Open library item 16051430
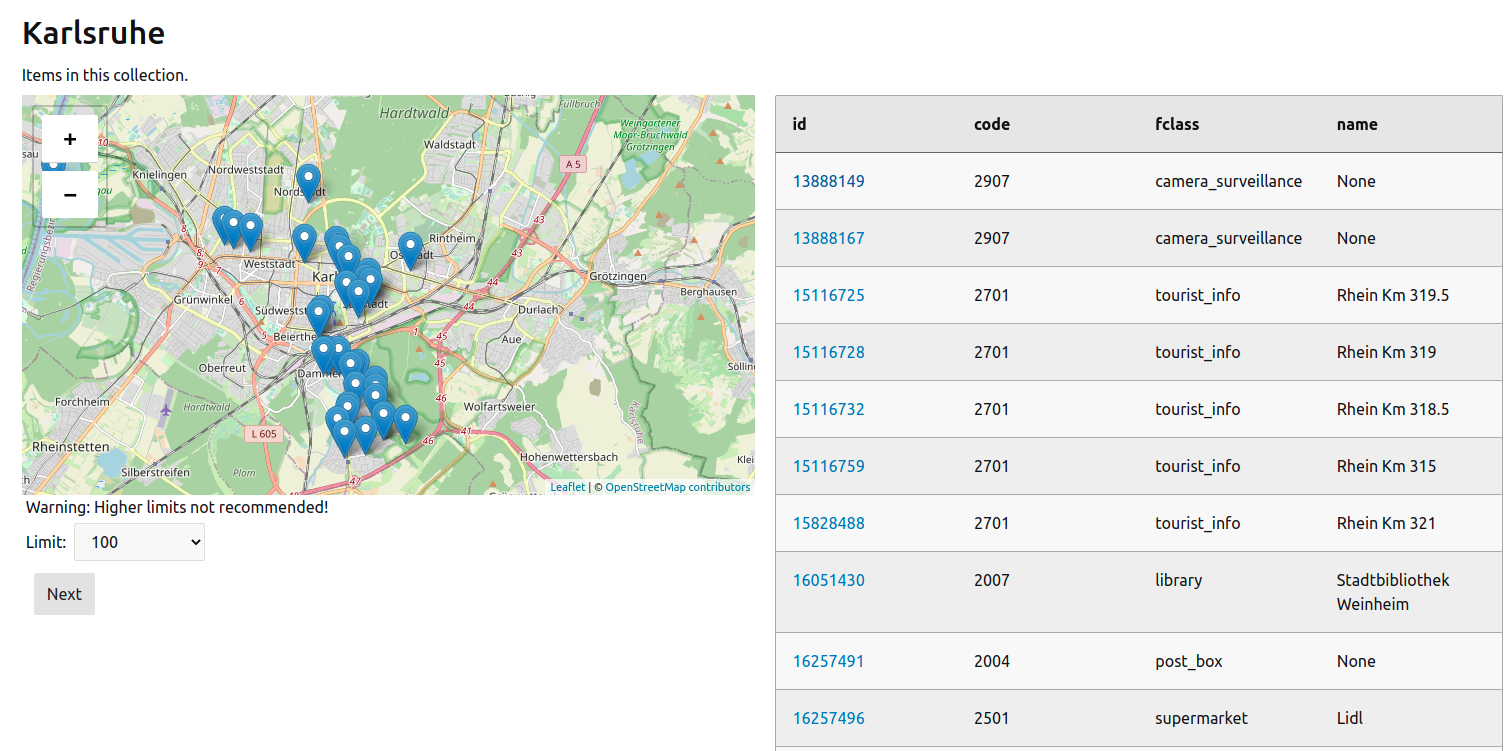The width and height of the screenshot is (1508, 751). [x=828, y=580]
